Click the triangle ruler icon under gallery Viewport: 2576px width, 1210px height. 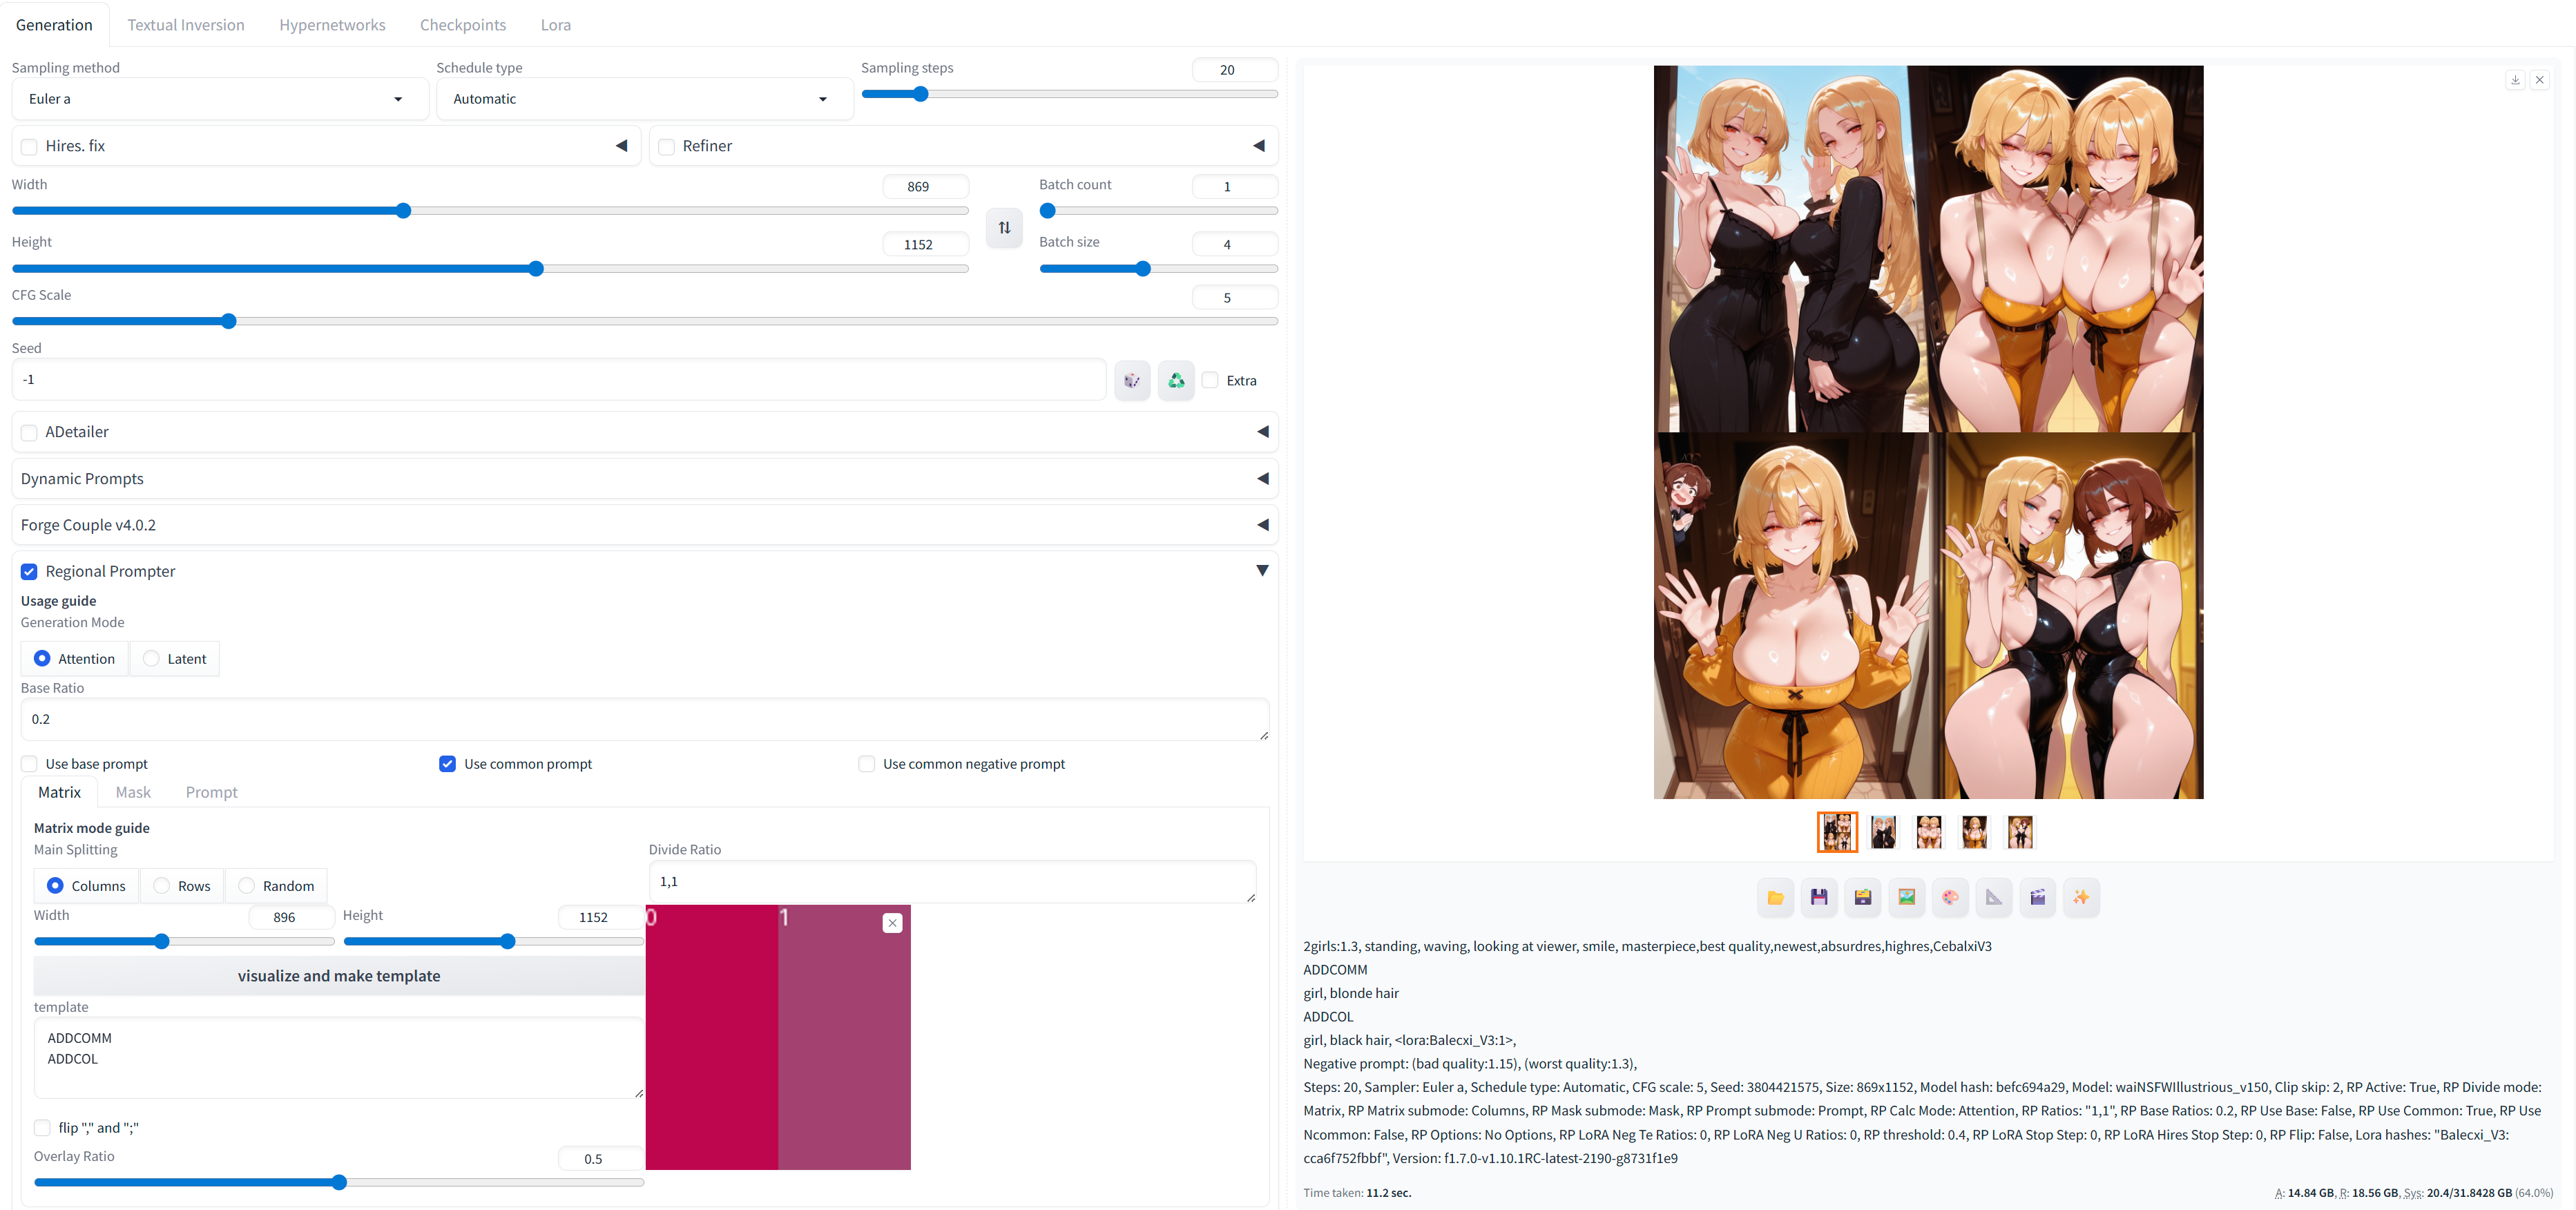[x=1994, y=897]
